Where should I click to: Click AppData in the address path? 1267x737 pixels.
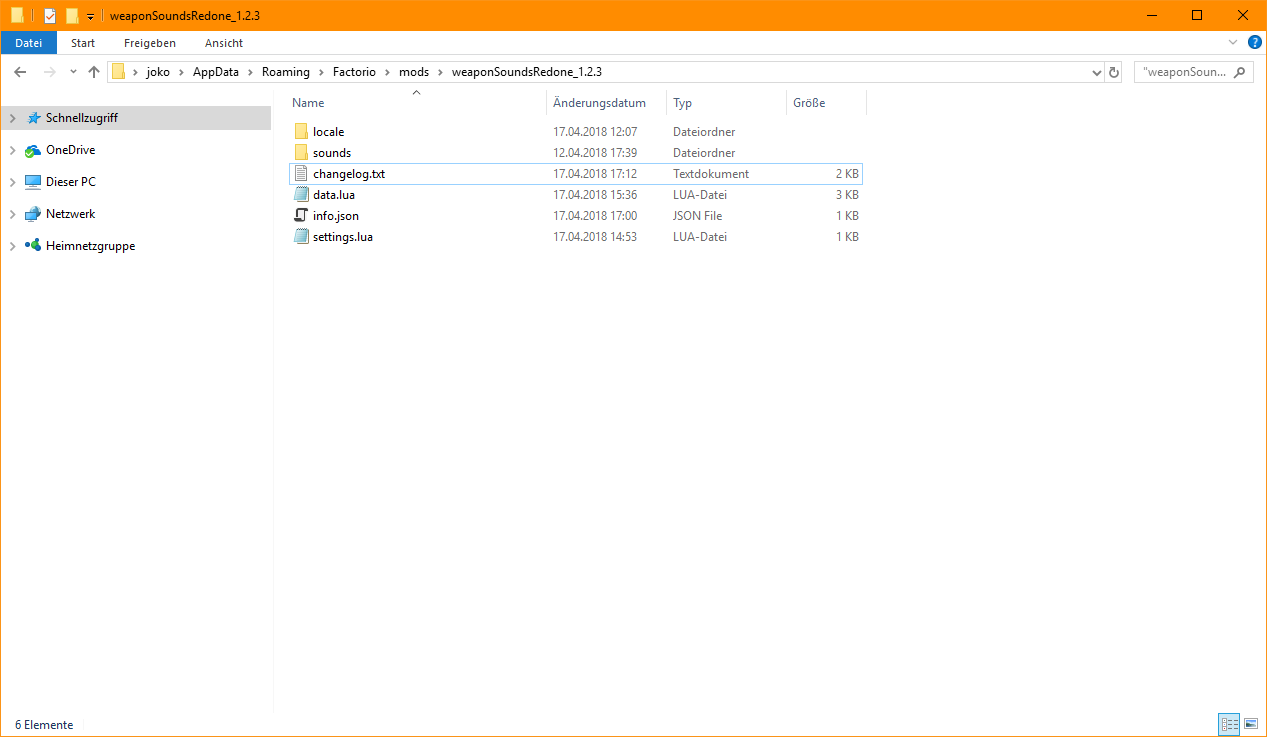point(216,72)
